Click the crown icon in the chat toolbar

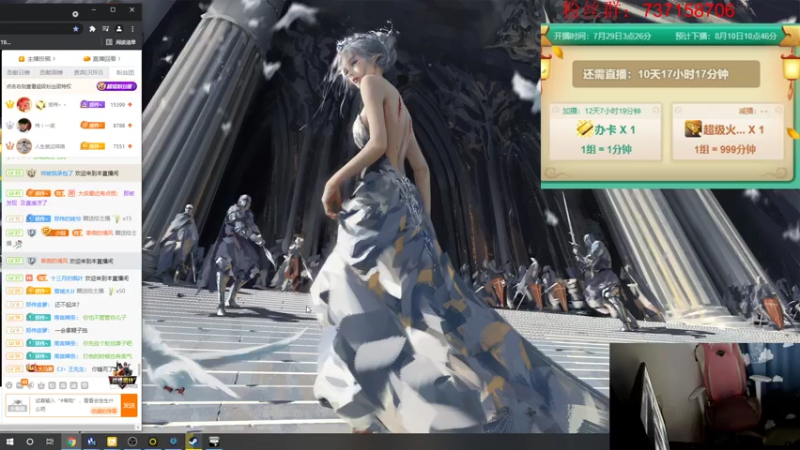[41, 385]
